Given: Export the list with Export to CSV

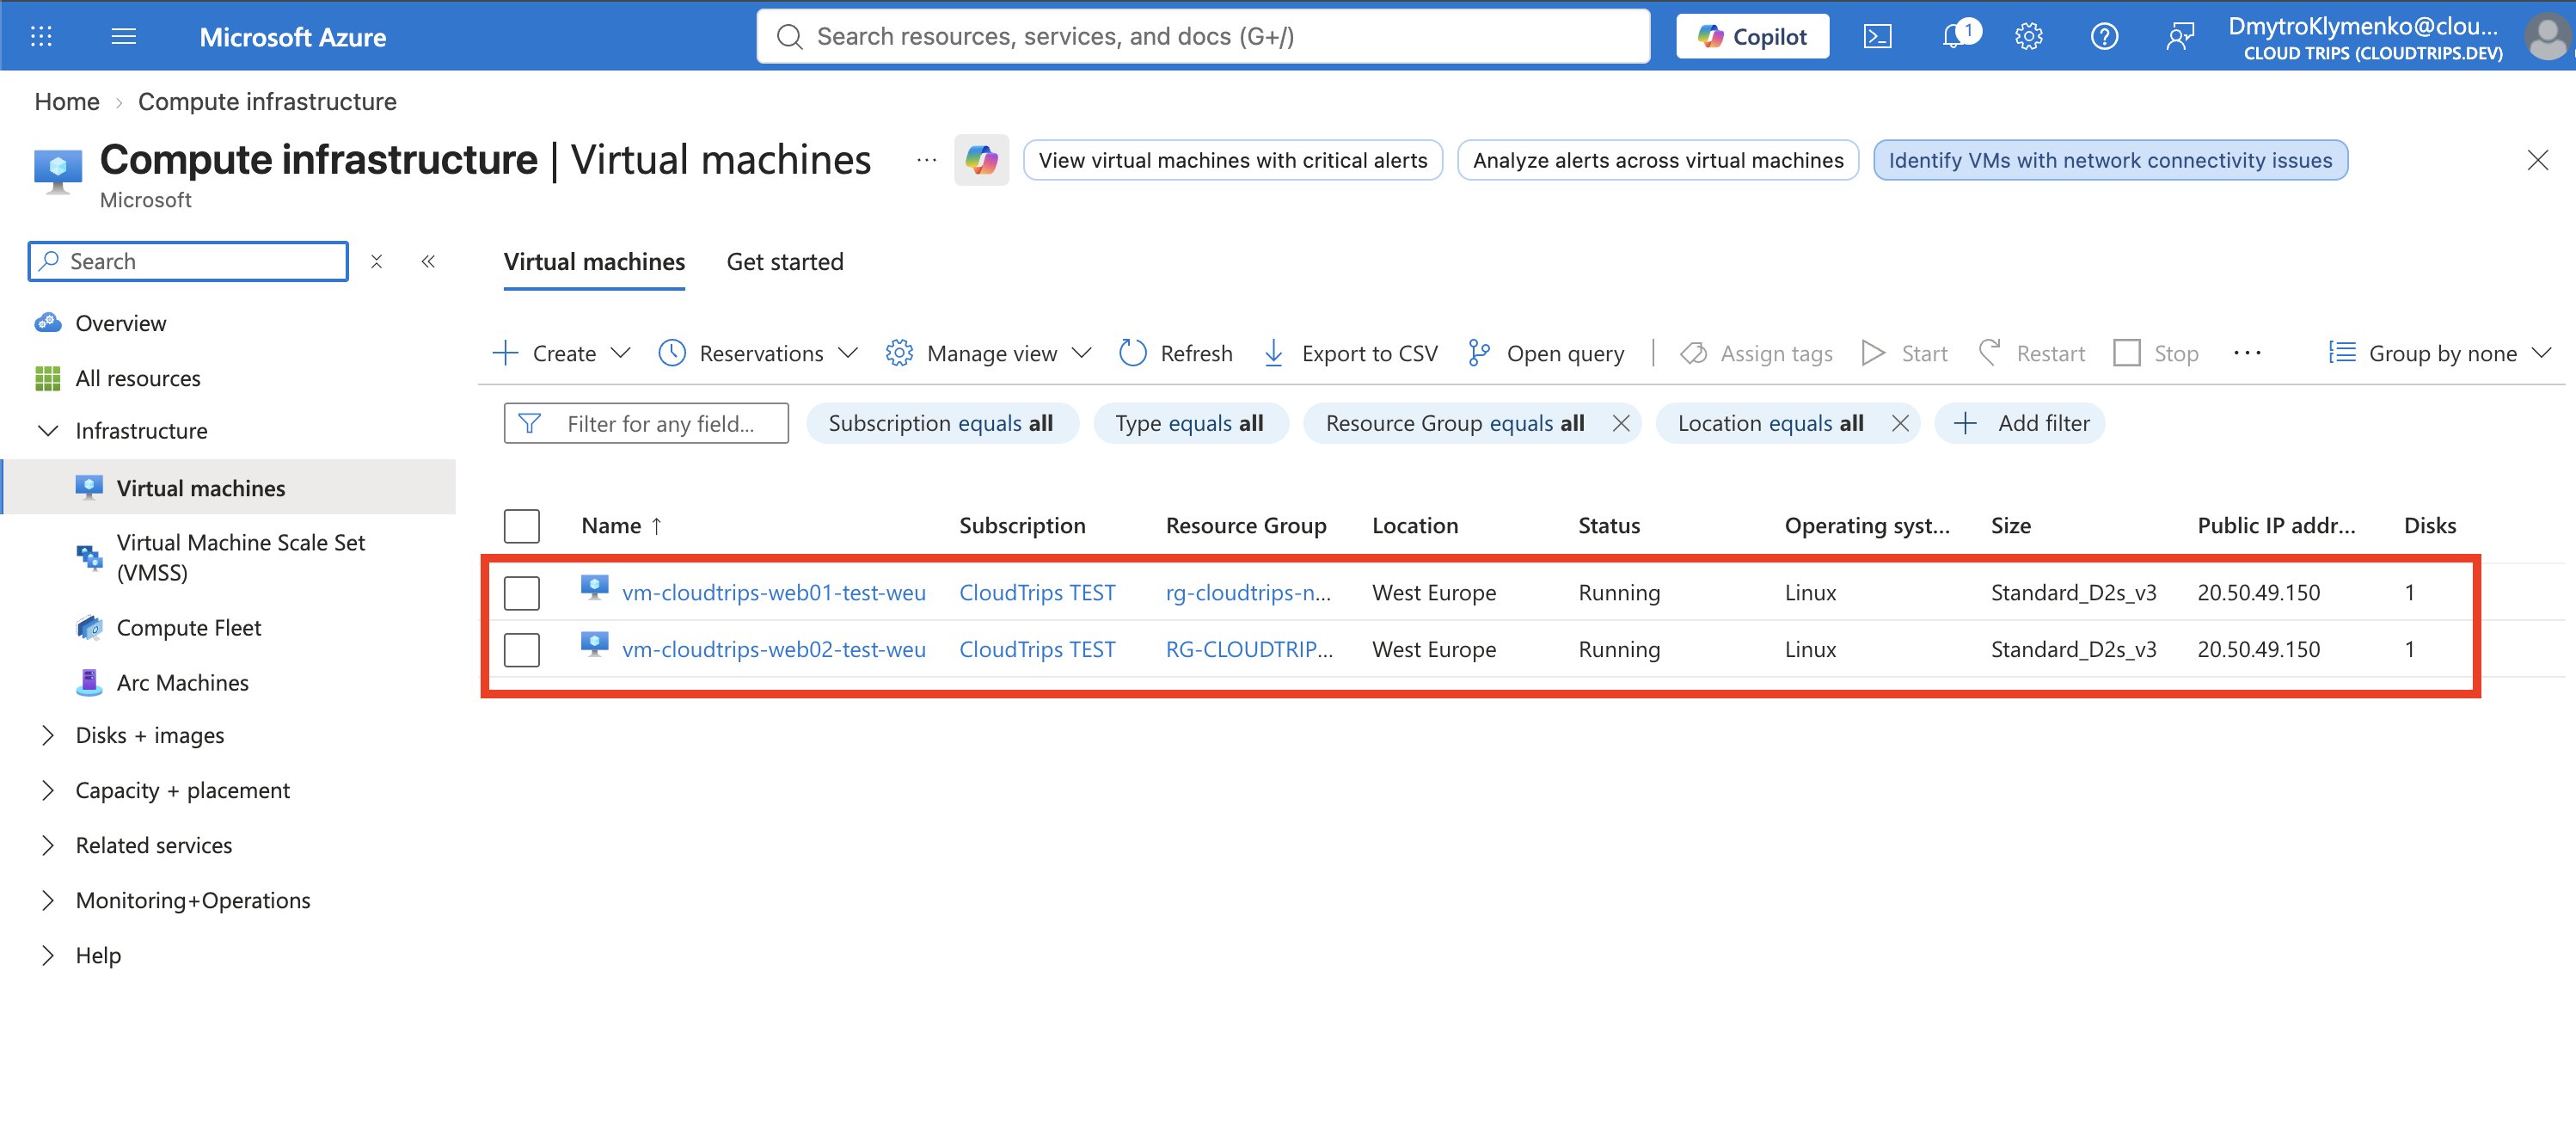Looking at the screenshot, I should [x=1350, y=353].
